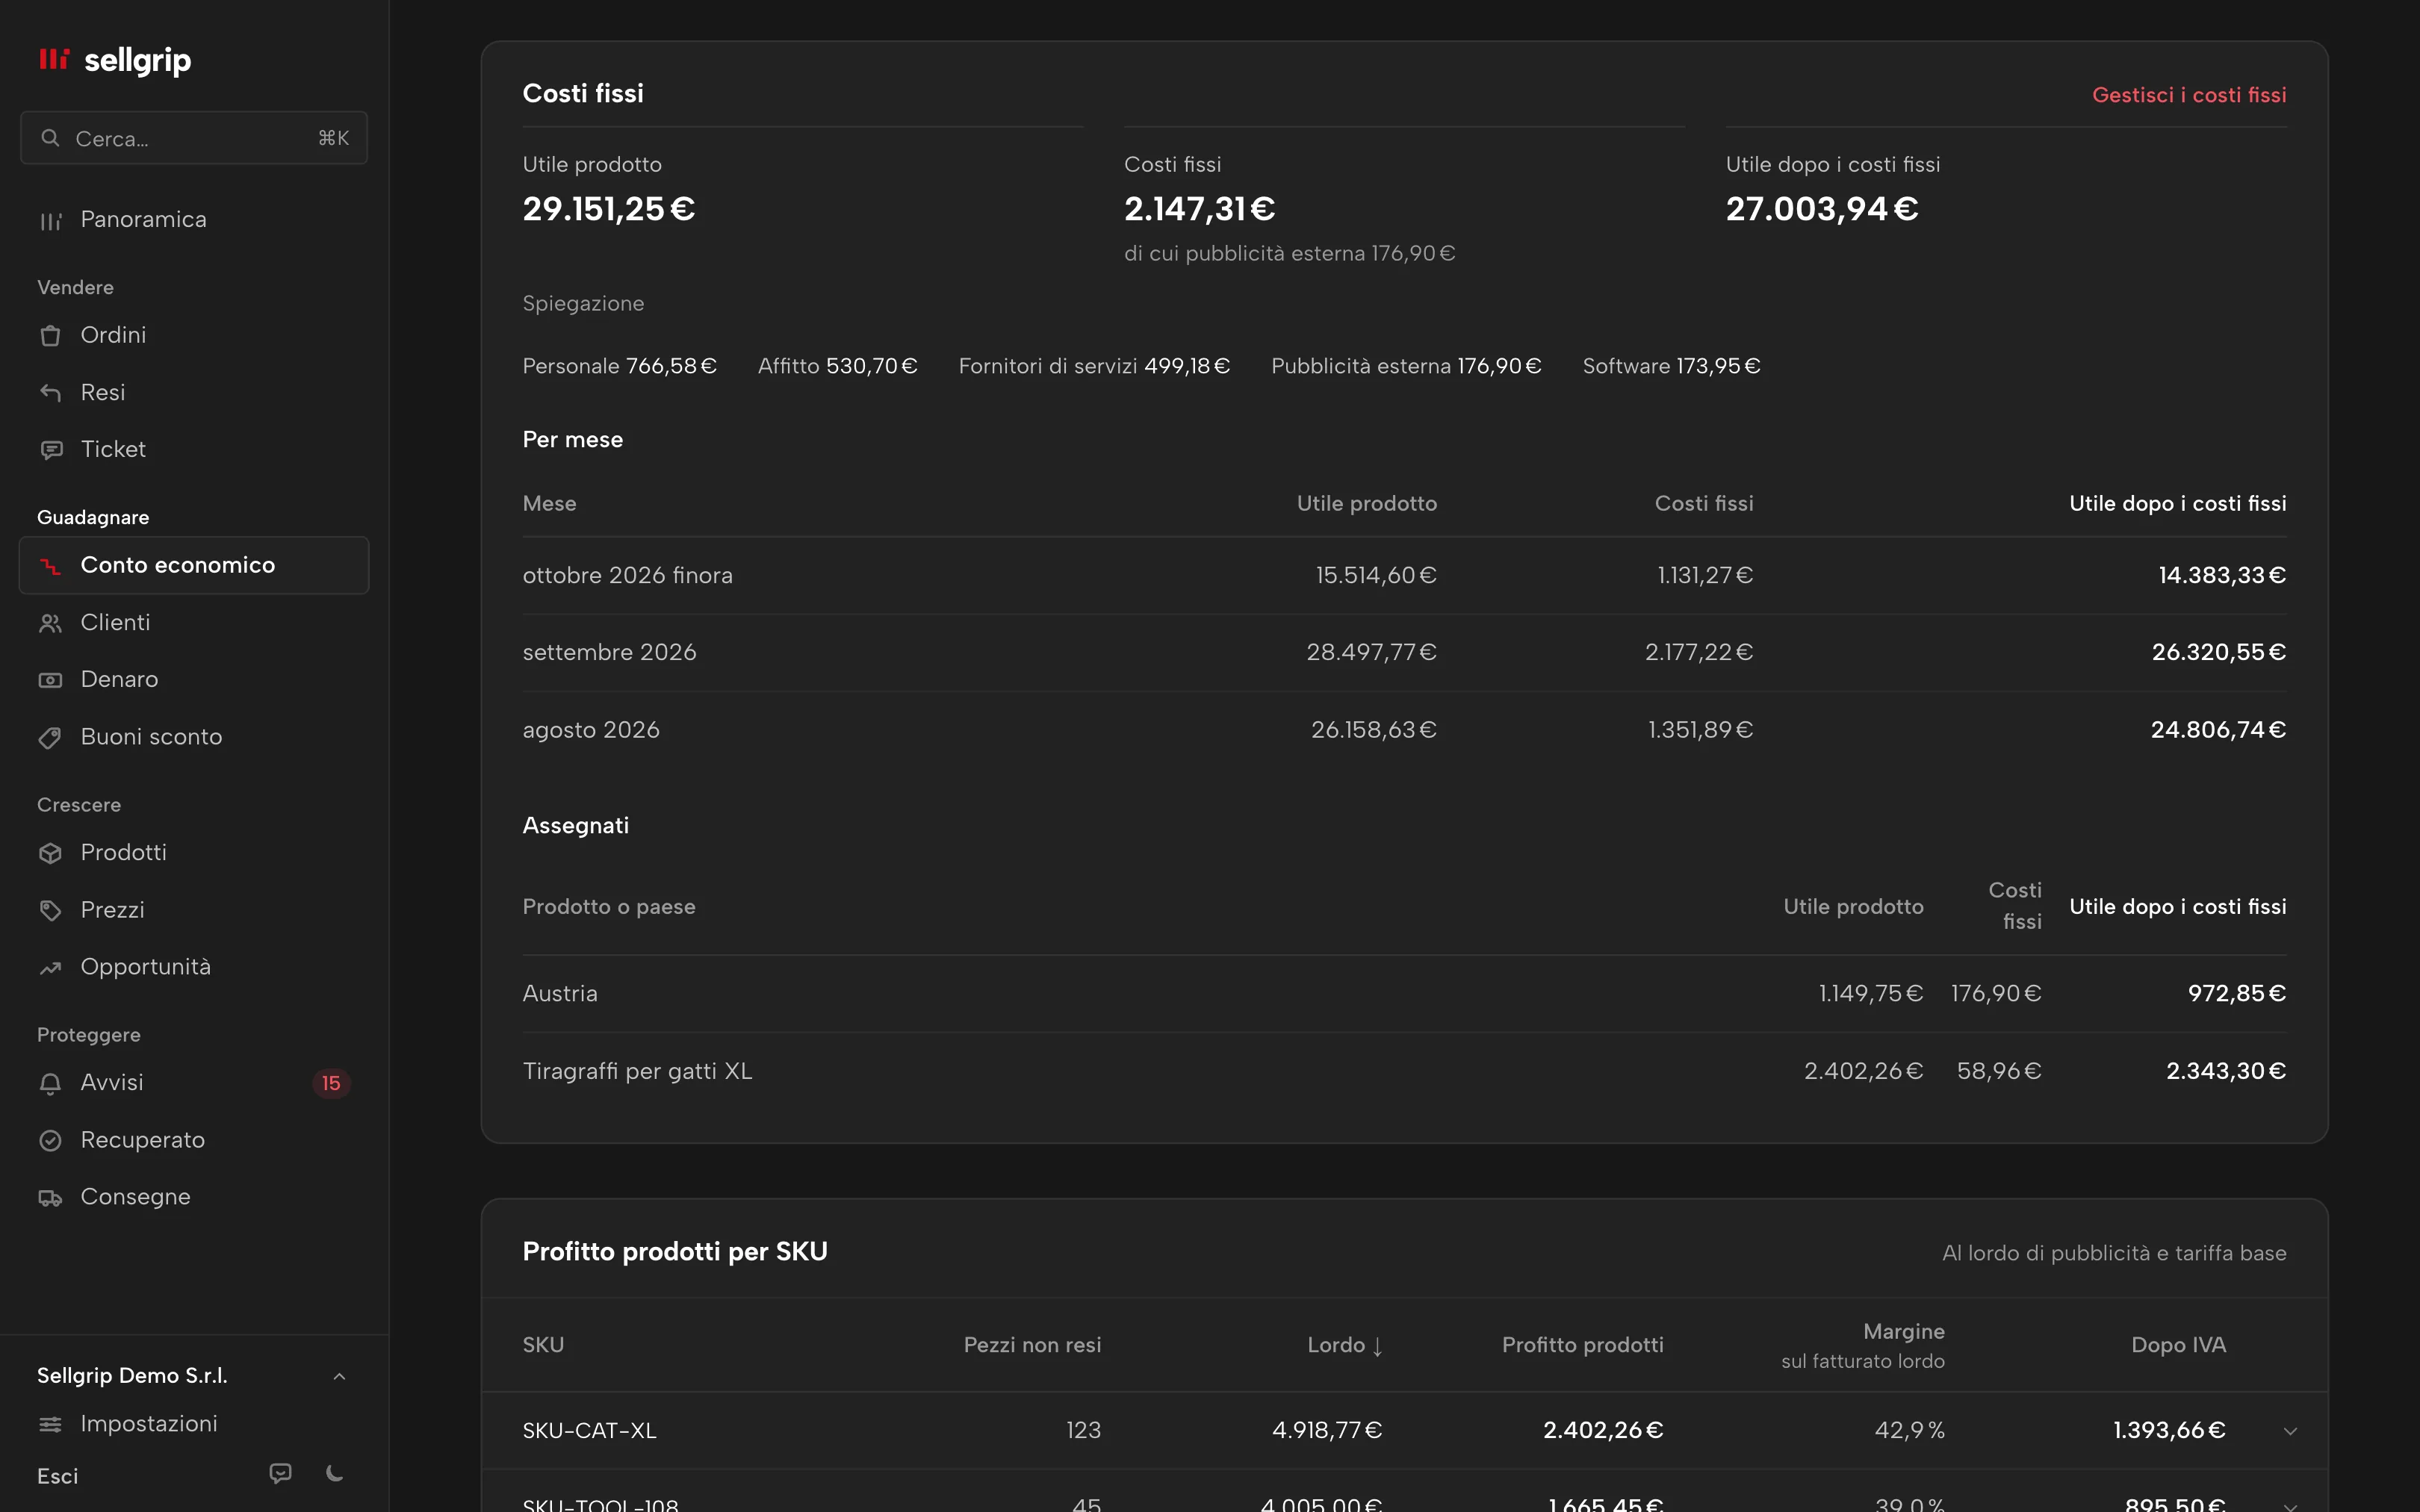
Task: Select the Buoni sconto tag icon
Action: 50,738
